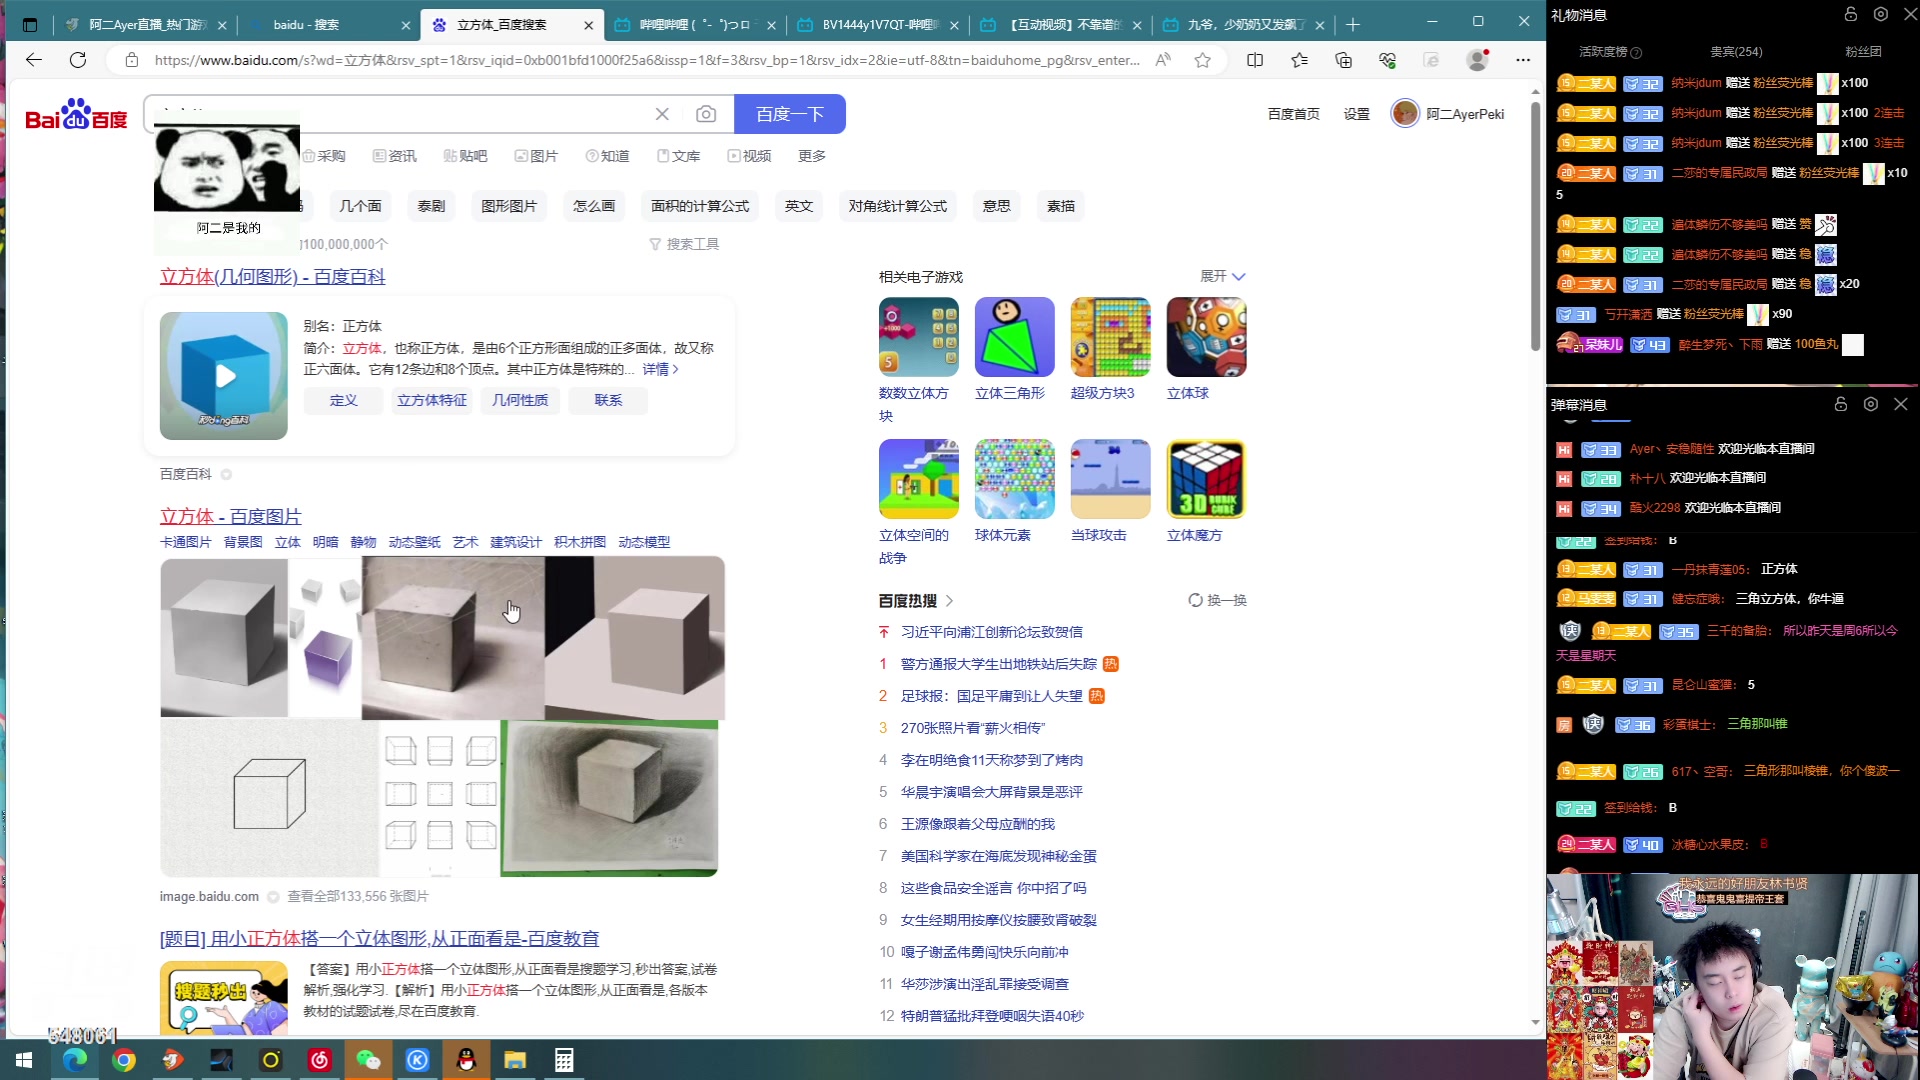
Task: Open QQ penguin icon in the taskbar
Action: (466, 1060)
